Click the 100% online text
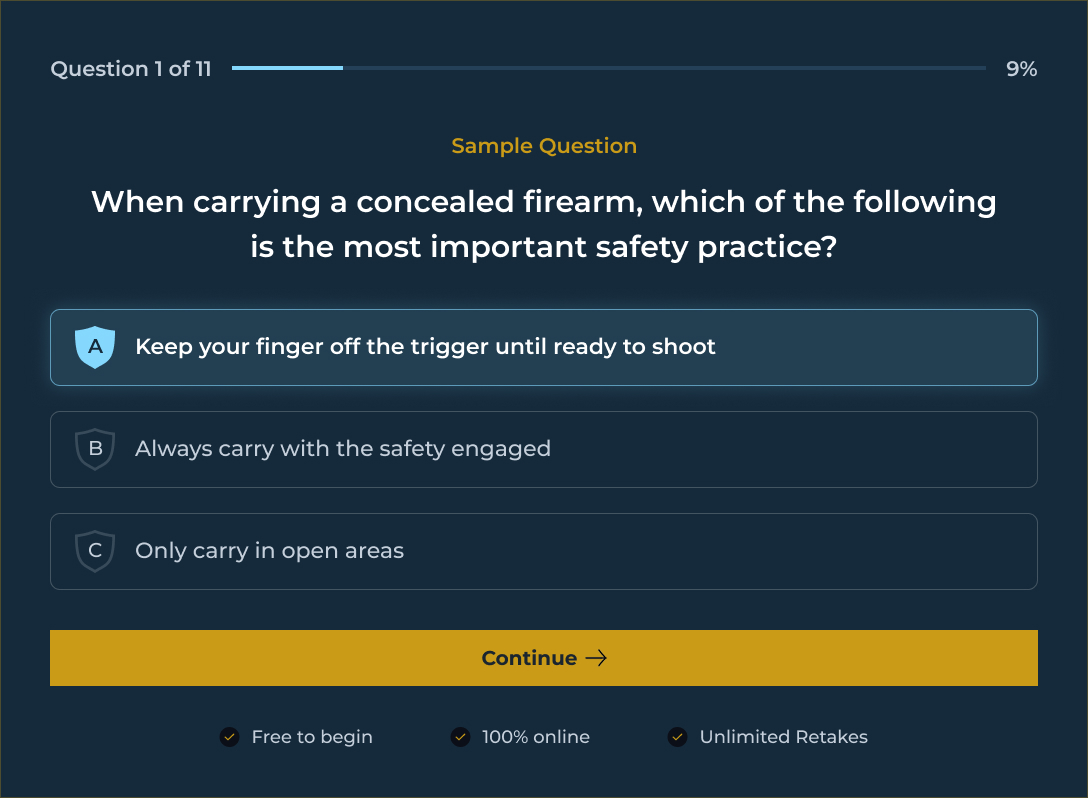The image size is (1088, 798). click(536, 737)
